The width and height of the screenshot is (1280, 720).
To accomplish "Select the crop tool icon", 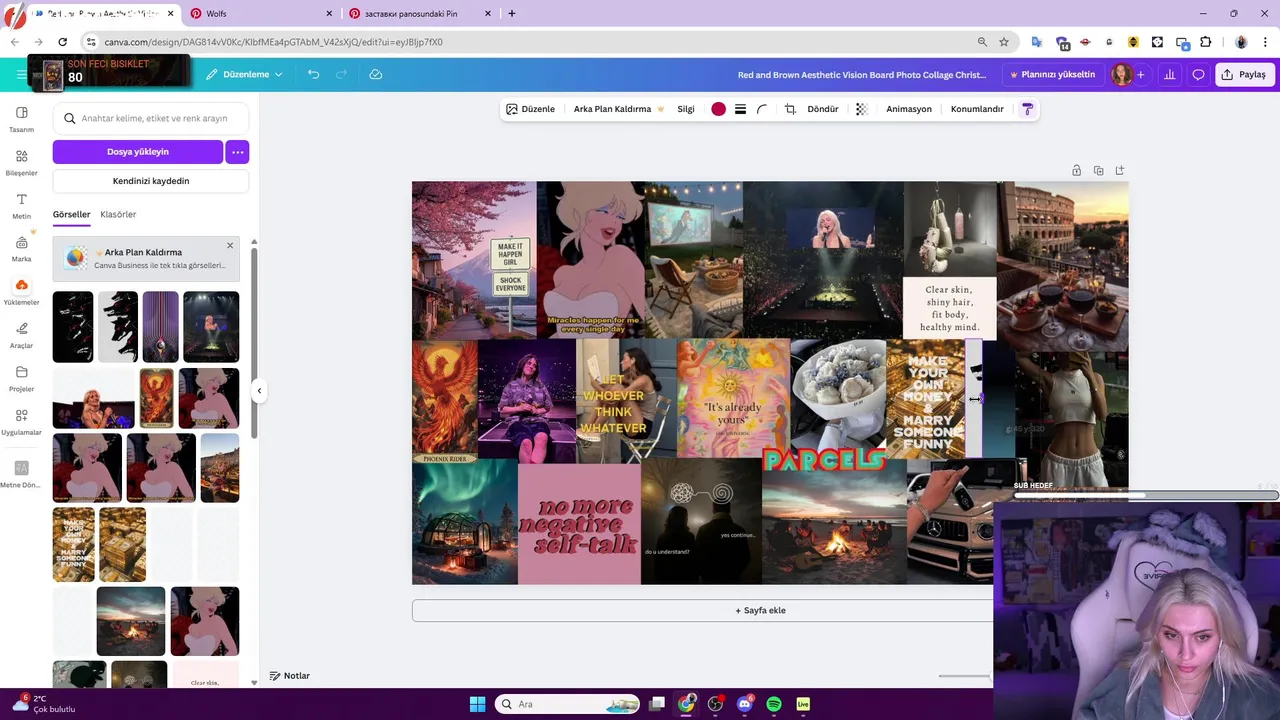I will (790, 109).
